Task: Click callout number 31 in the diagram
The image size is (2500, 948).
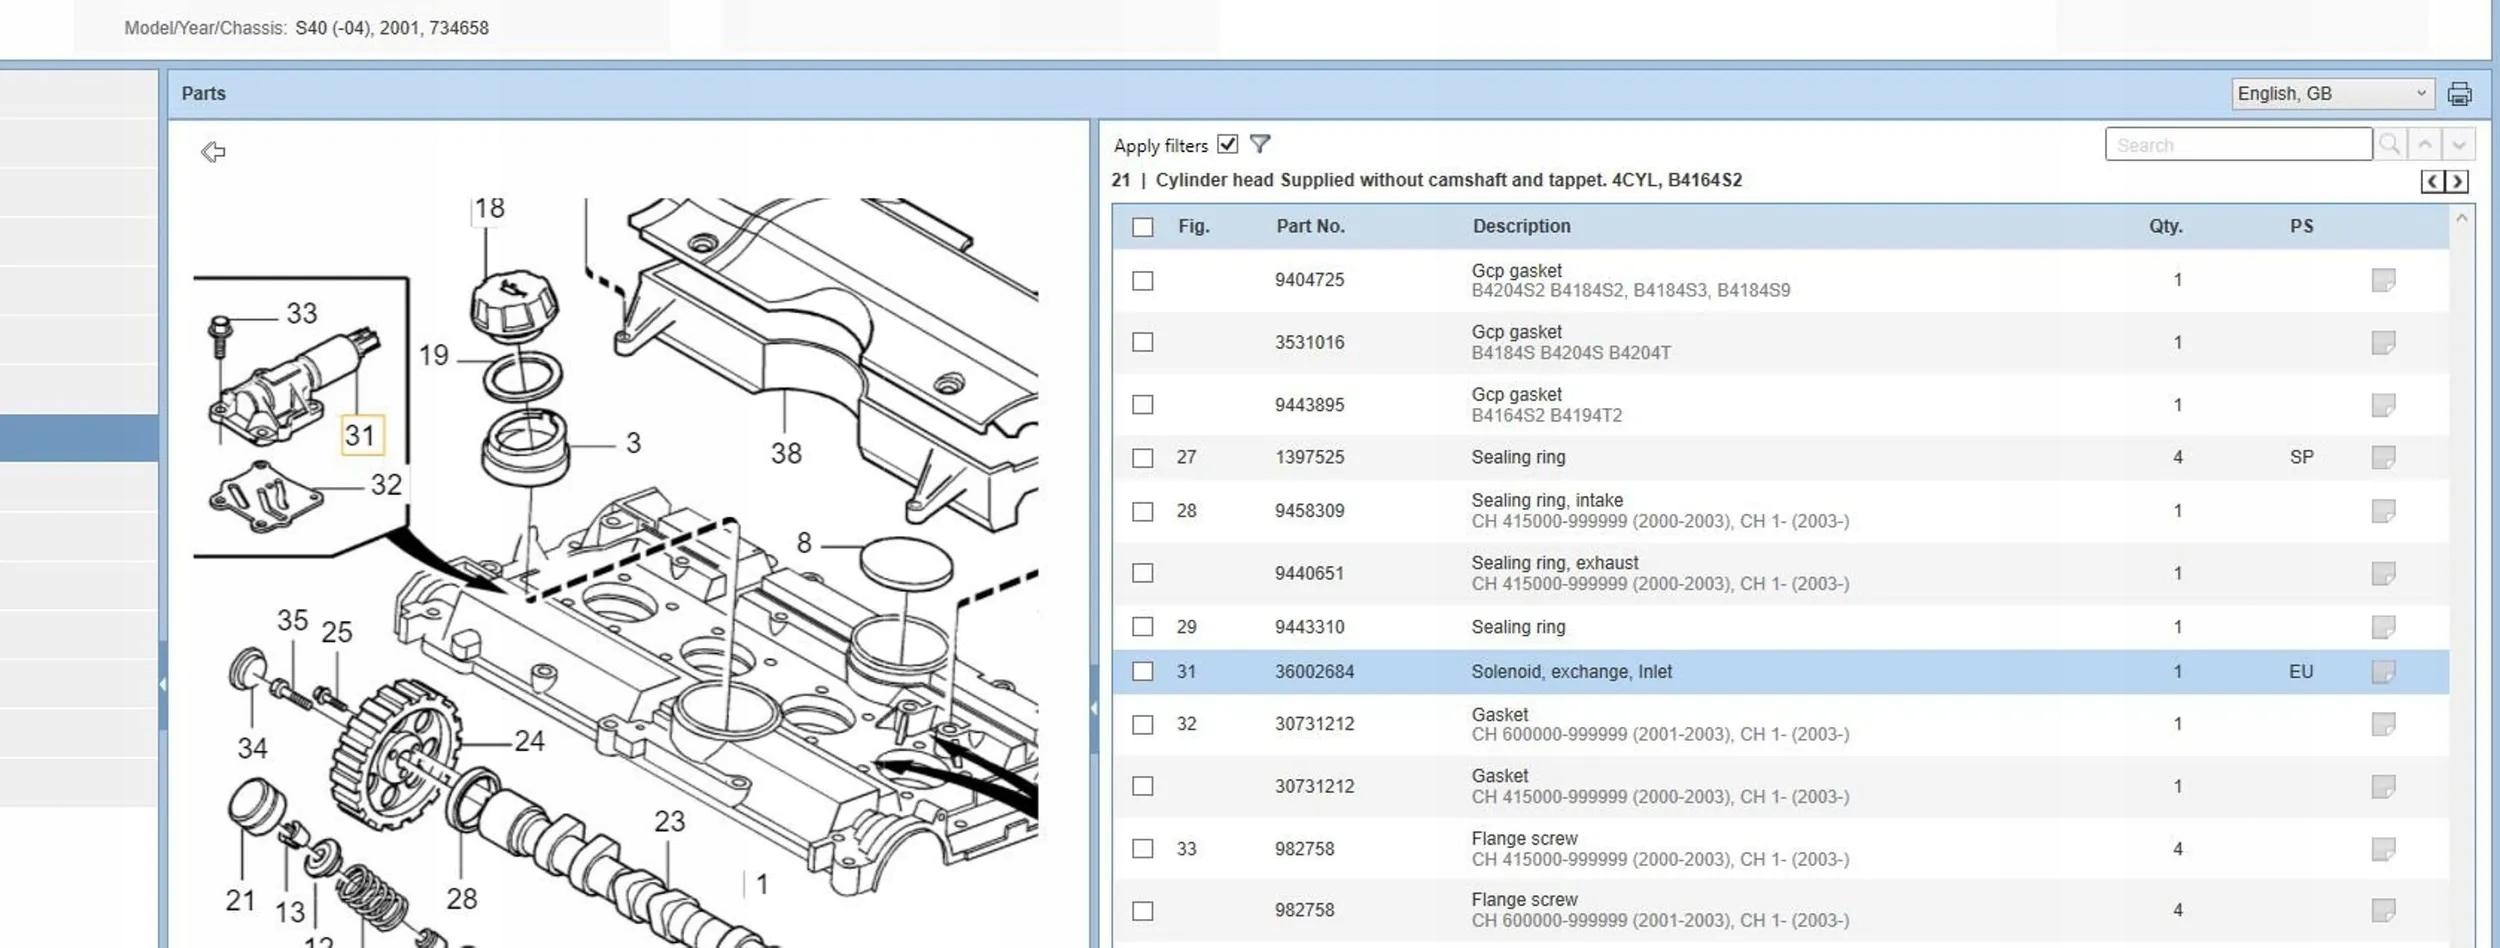Action: click(x=361, y=436)
